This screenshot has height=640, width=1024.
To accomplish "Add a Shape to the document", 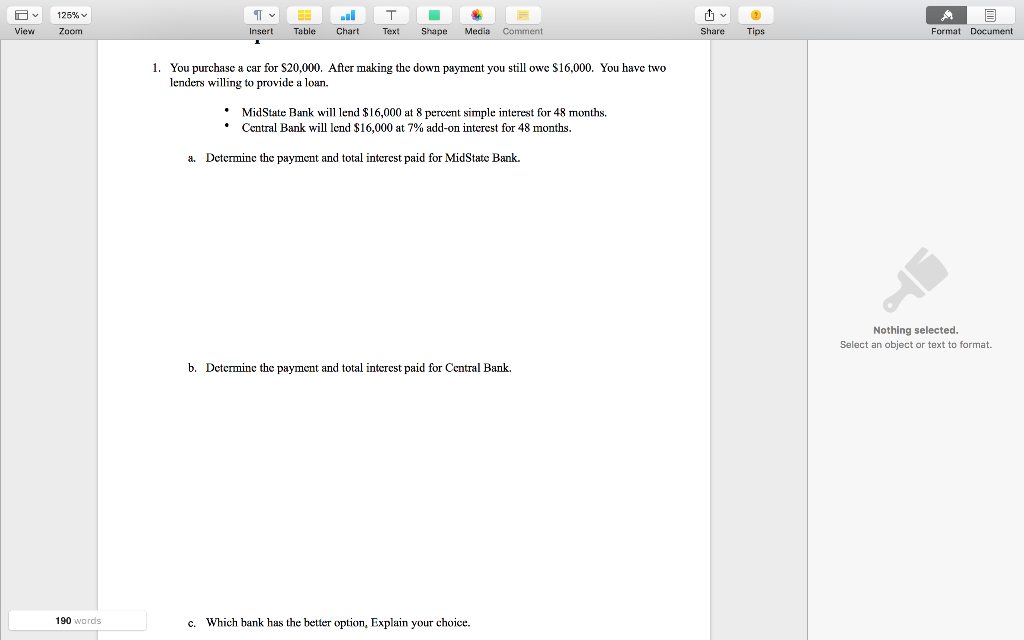I will coord(434,15).
